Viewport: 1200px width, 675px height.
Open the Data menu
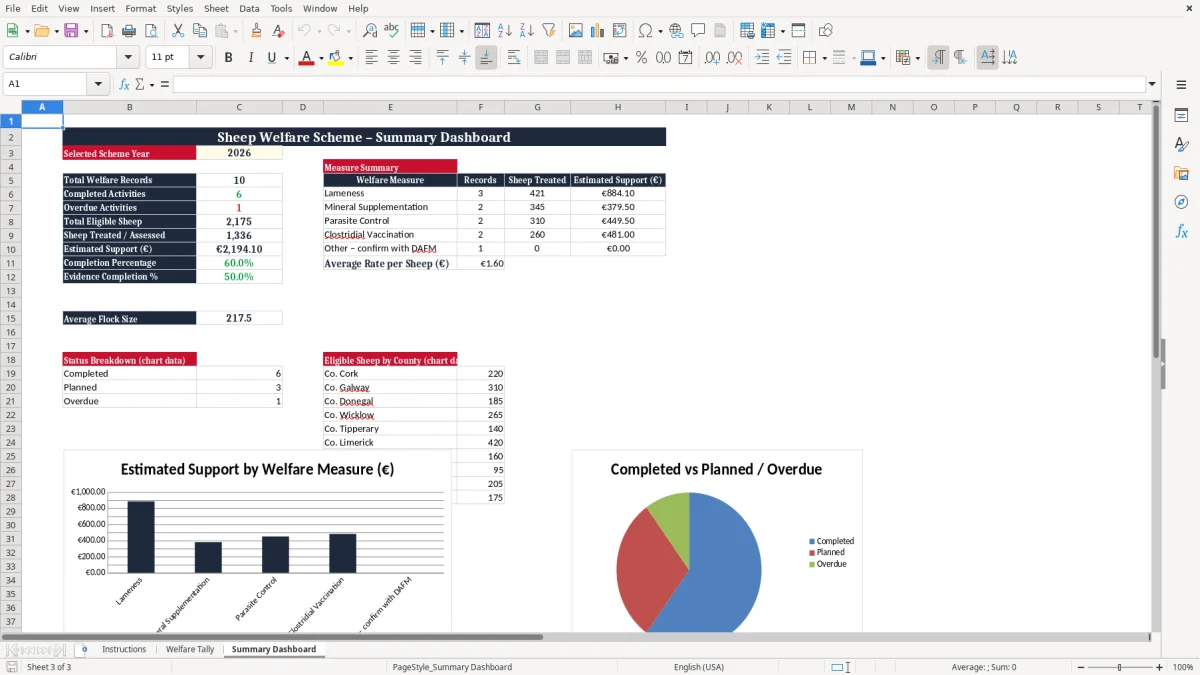249,8
